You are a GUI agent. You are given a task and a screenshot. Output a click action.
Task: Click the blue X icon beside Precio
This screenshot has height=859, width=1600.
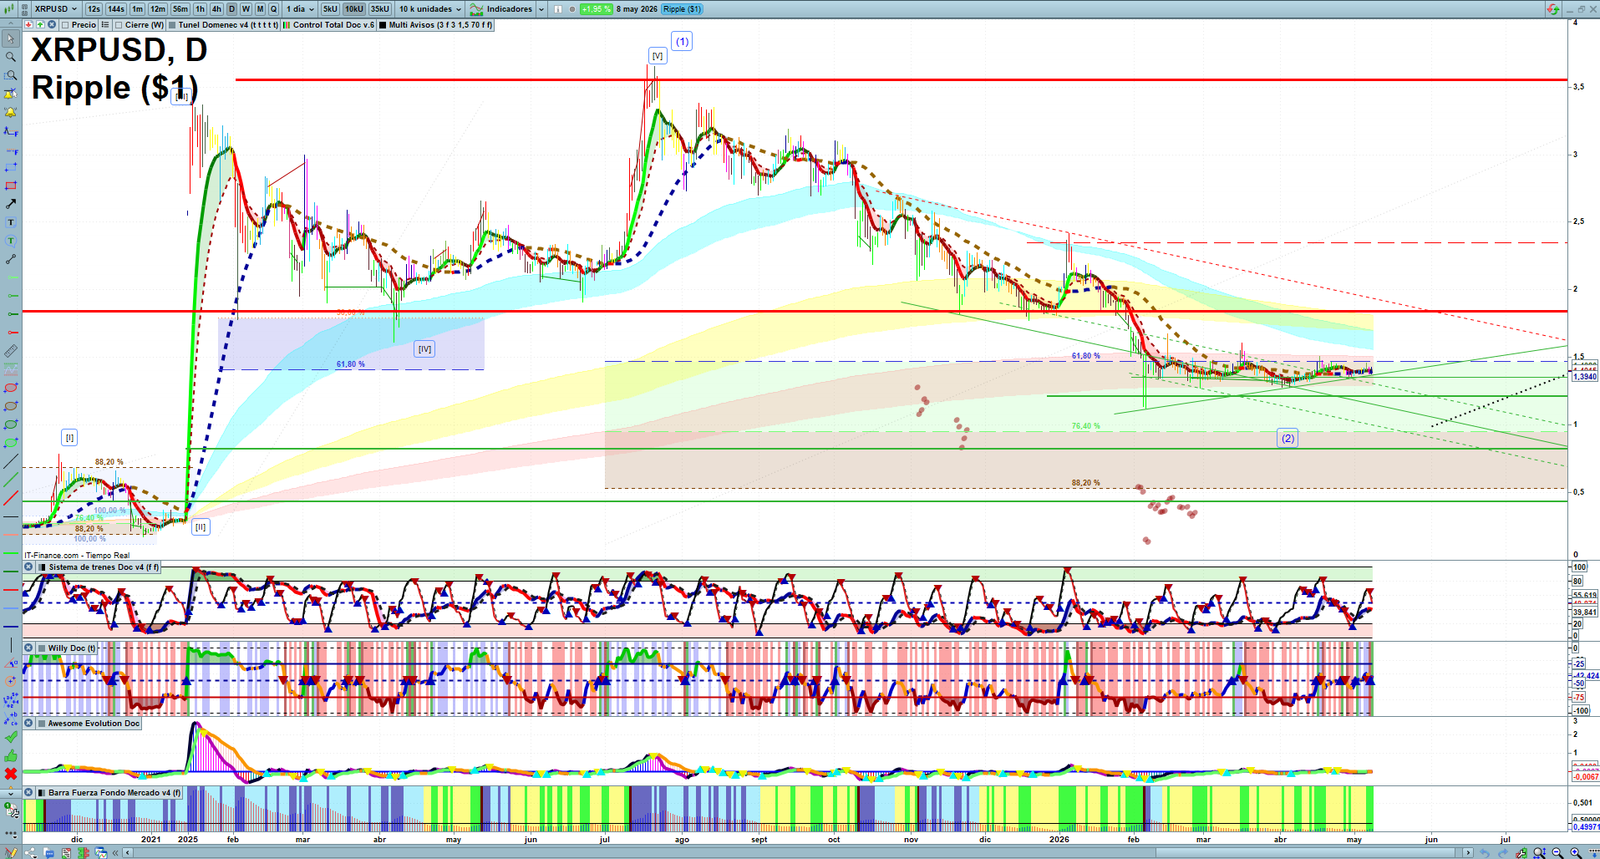[51, 24]
